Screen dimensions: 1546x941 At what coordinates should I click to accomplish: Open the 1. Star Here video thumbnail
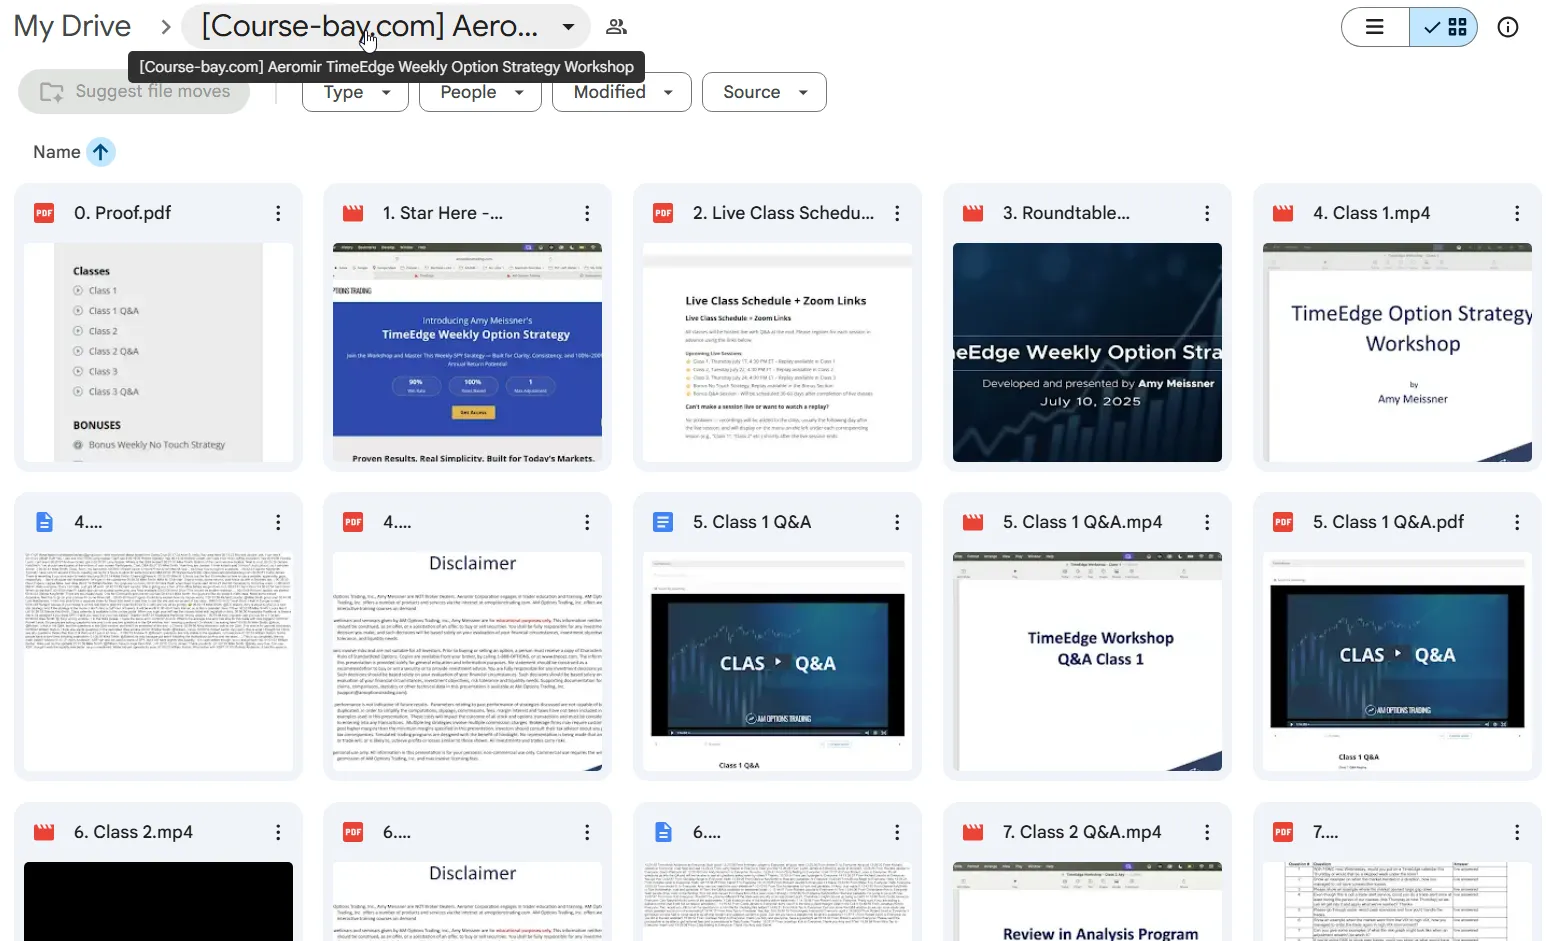point(467,352)
